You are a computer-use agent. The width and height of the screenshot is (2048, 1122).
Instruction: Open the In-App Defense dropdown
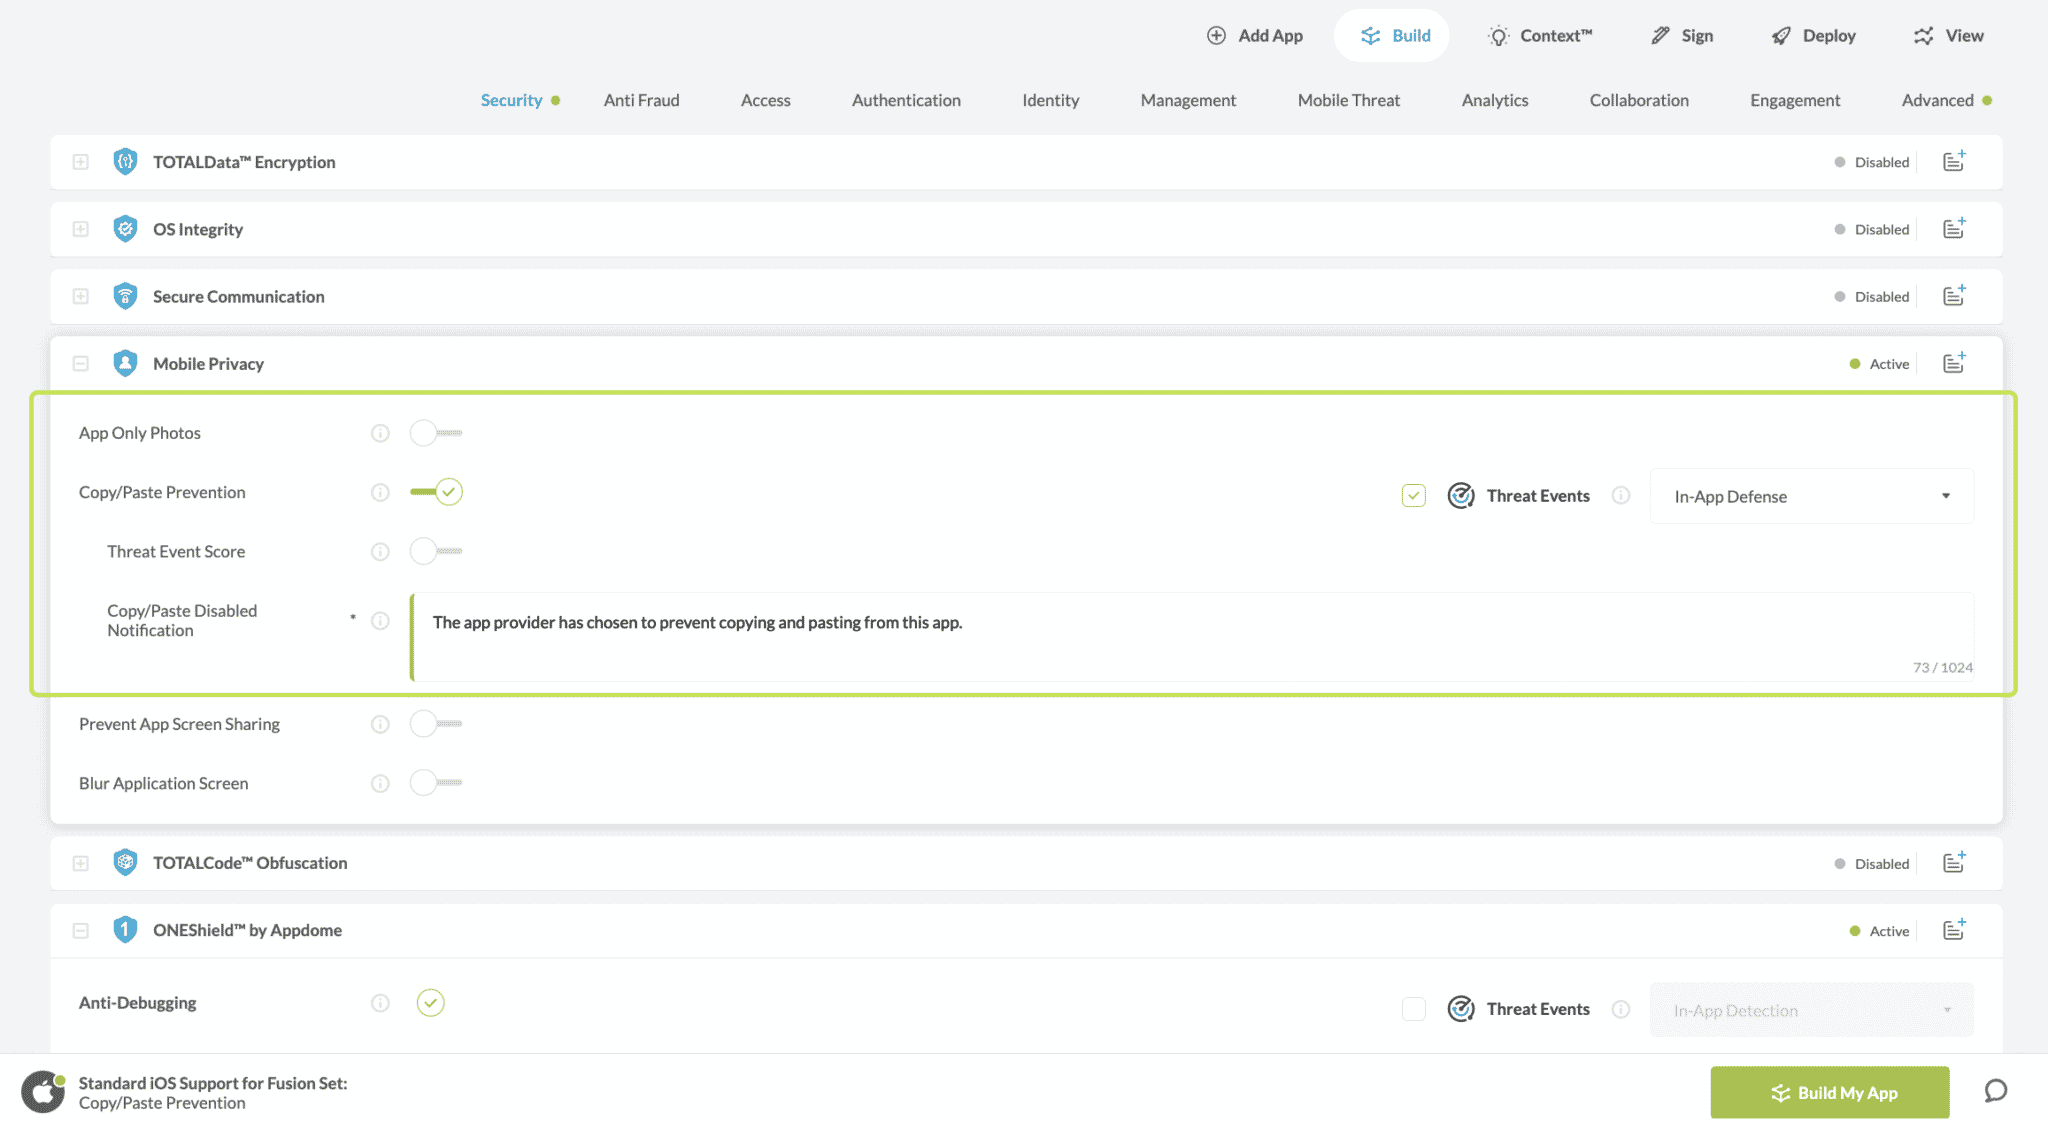click(x=1810, y=496)
